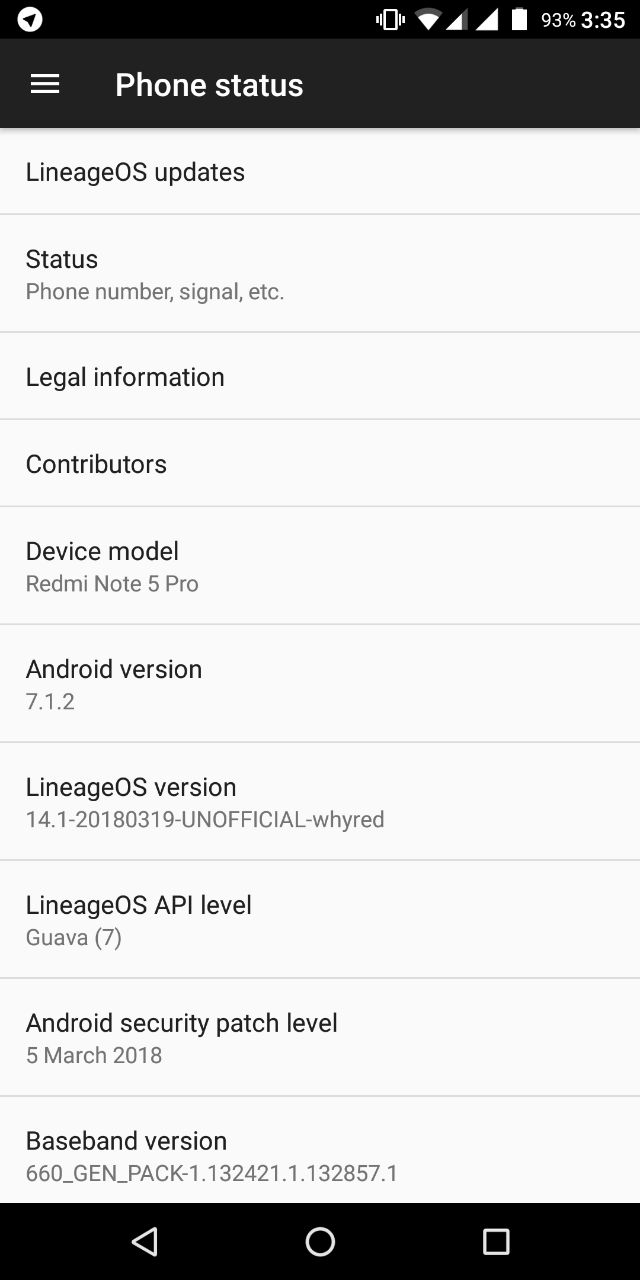640x1280 pixels.
Task: Tap Android security patch level entry
Action: click(x=320, y=1038)
